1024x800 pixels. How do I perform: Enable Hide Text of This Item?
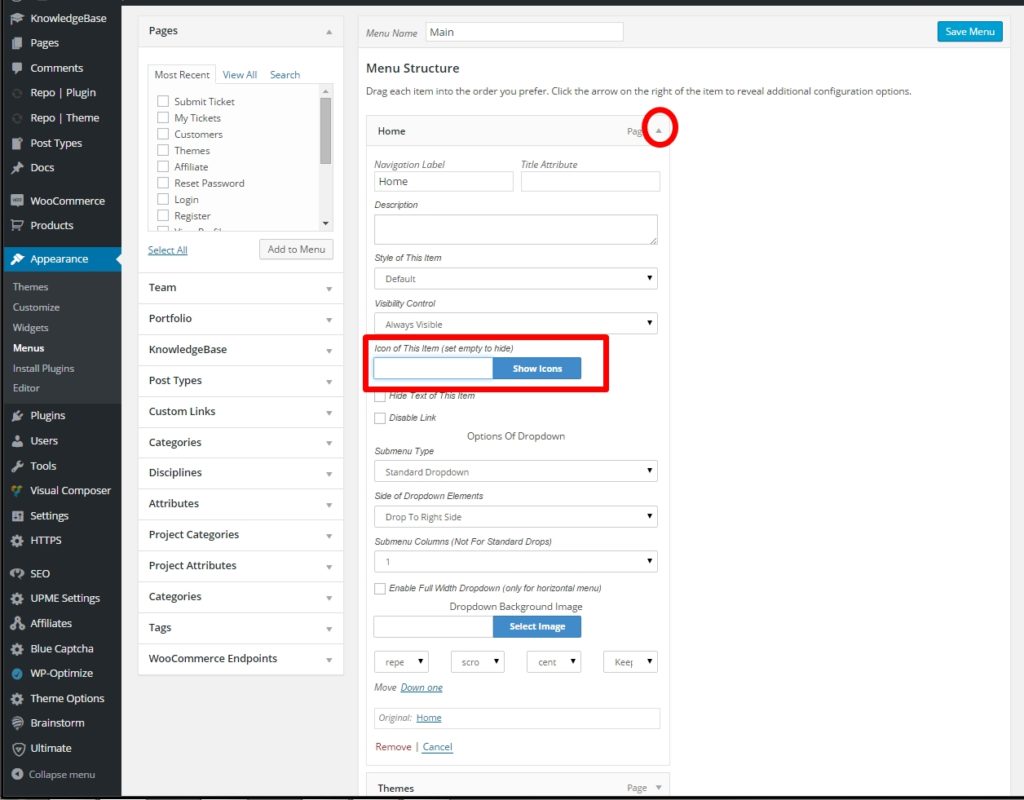(x=380, y=397)
